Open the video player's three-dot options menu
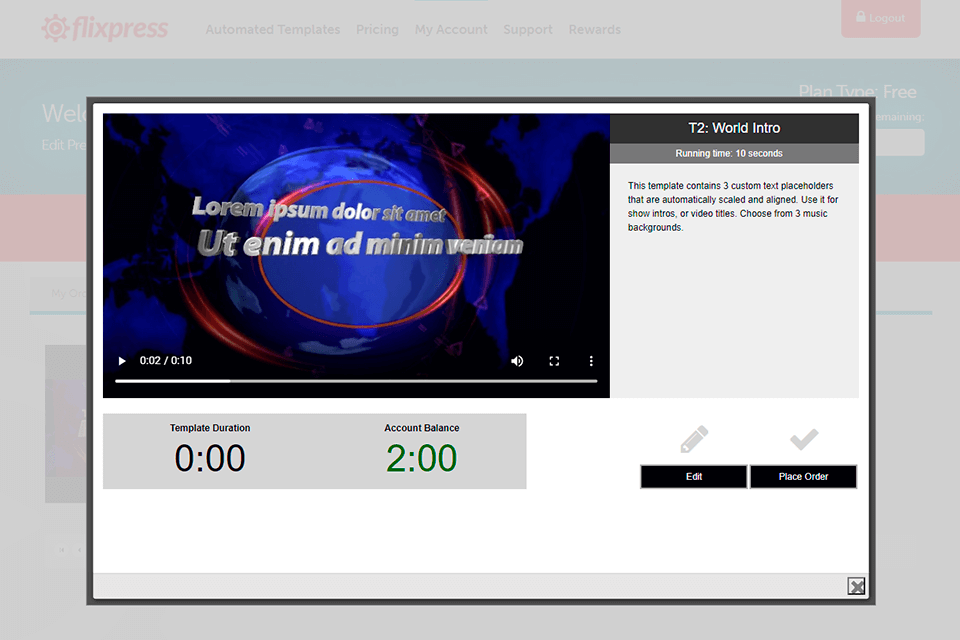Viewport: 960px width, 640px height. 590,361
